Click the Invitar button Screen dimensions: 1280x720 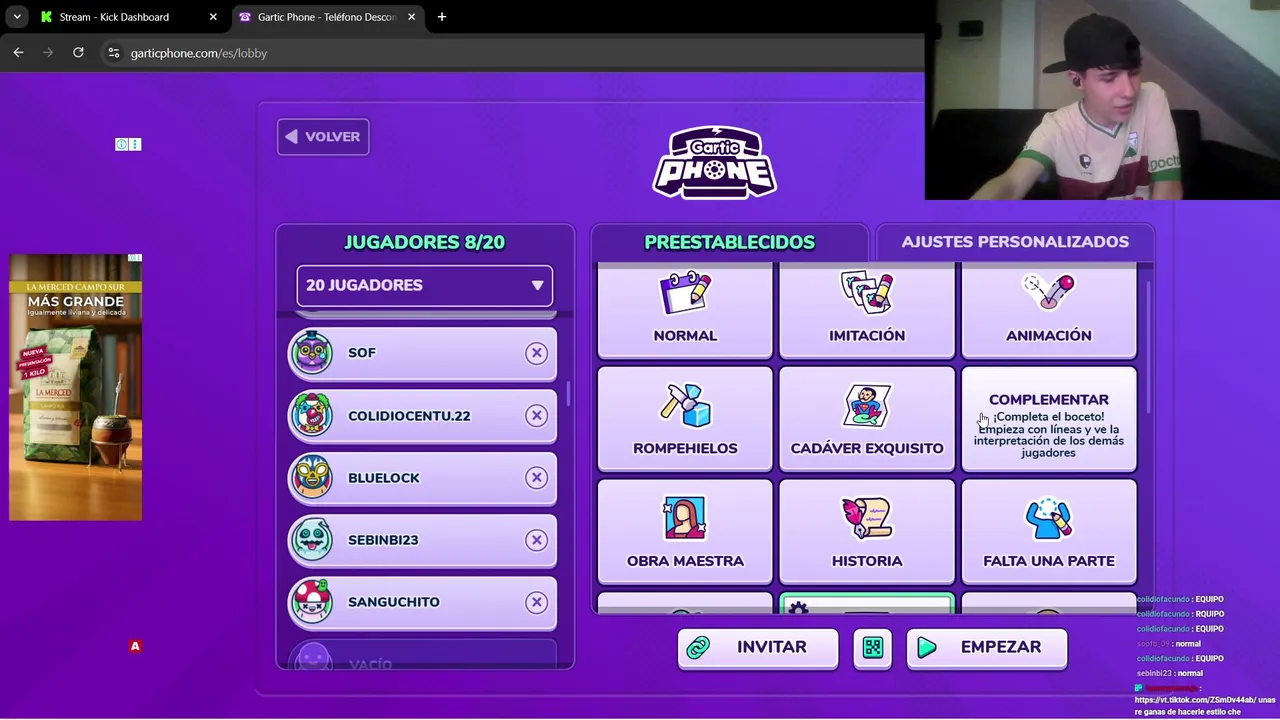[757, 647]
